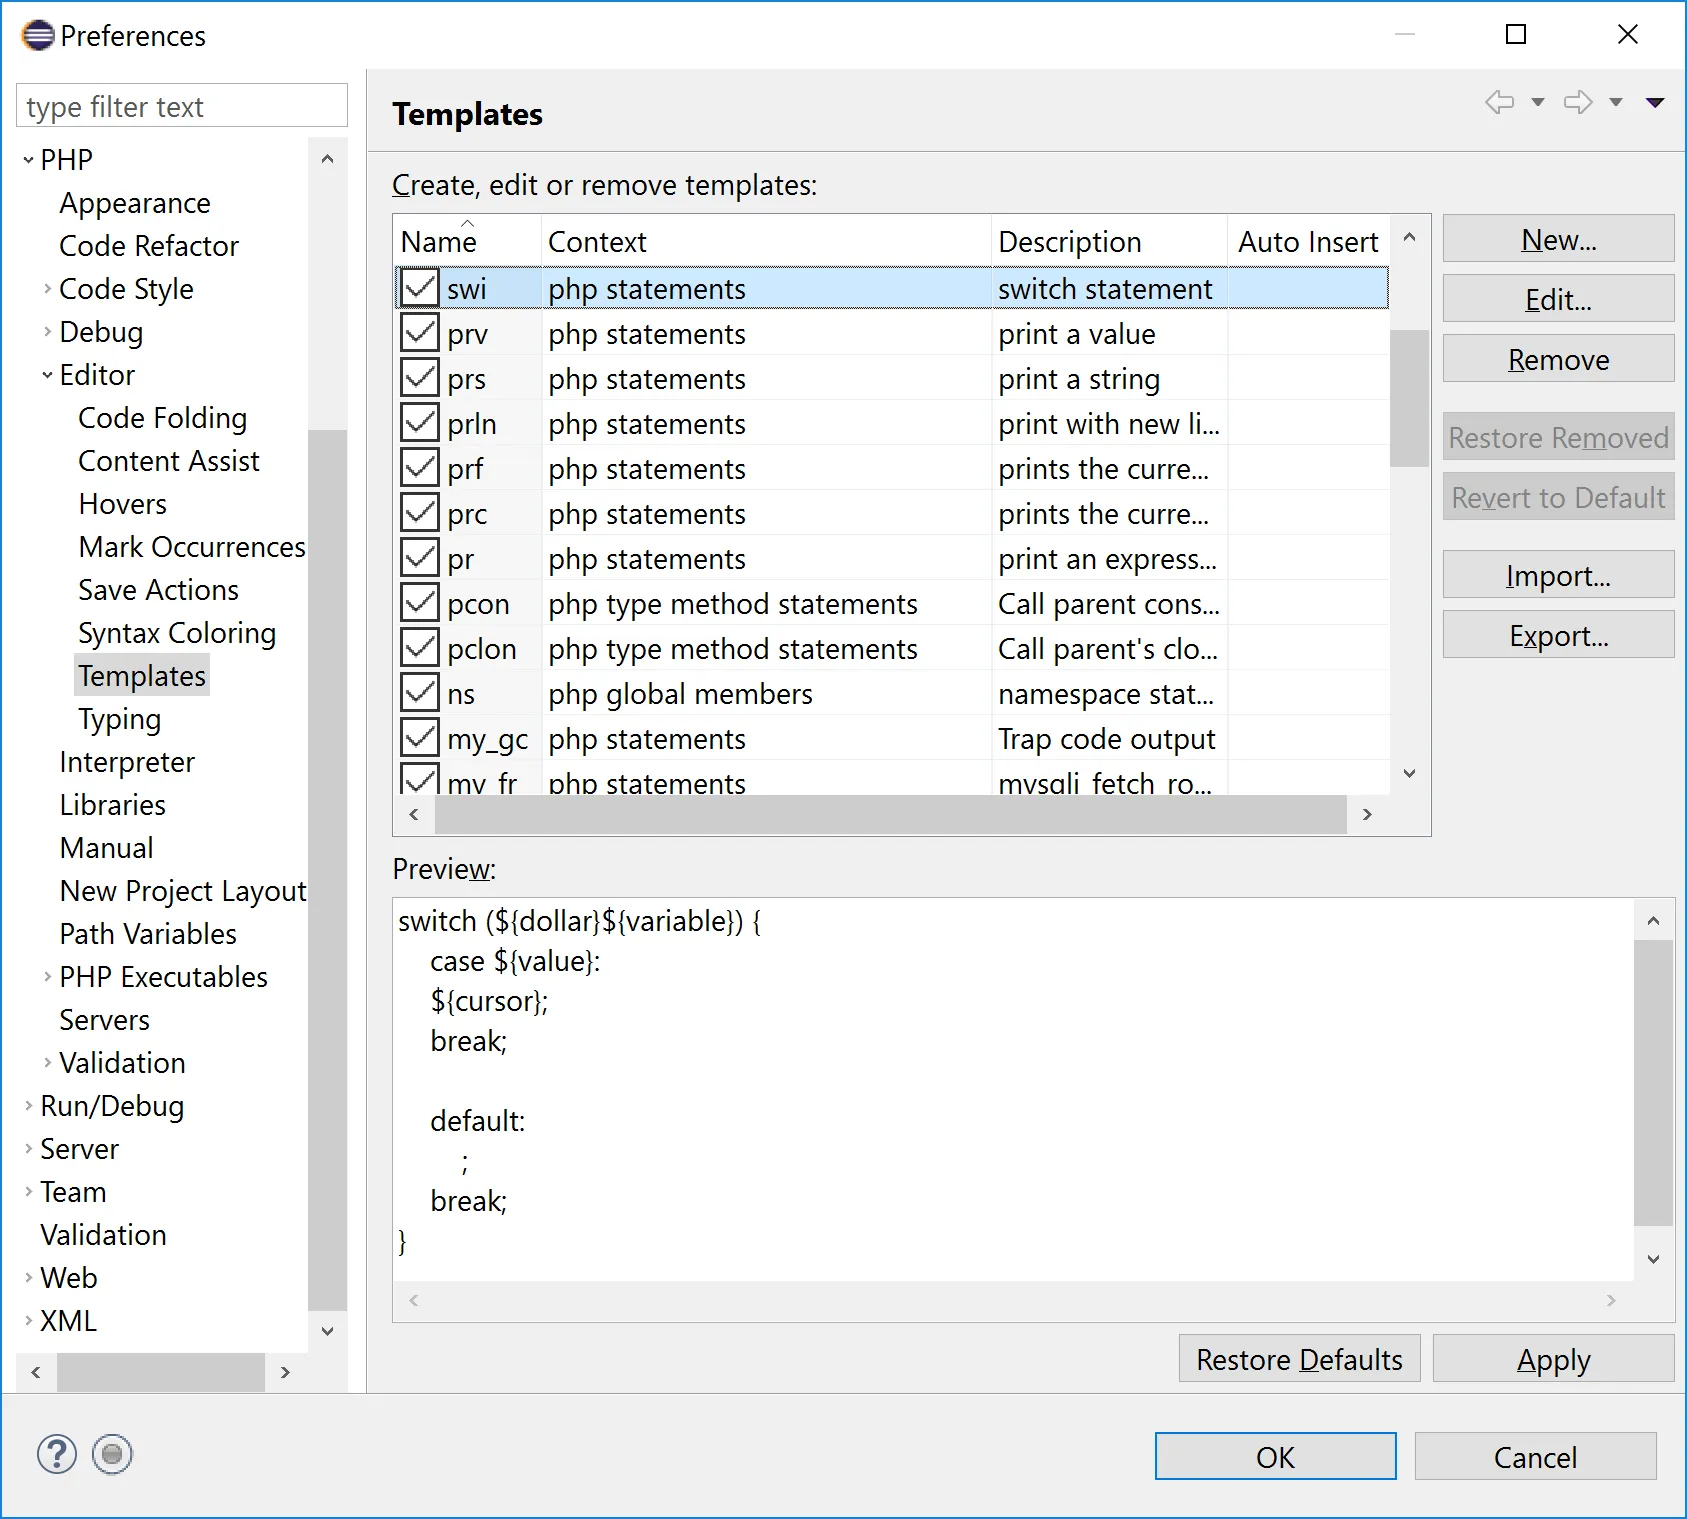Click the record preferences circle icon
This screenshot has width=1687, height=1519.
112,1454
